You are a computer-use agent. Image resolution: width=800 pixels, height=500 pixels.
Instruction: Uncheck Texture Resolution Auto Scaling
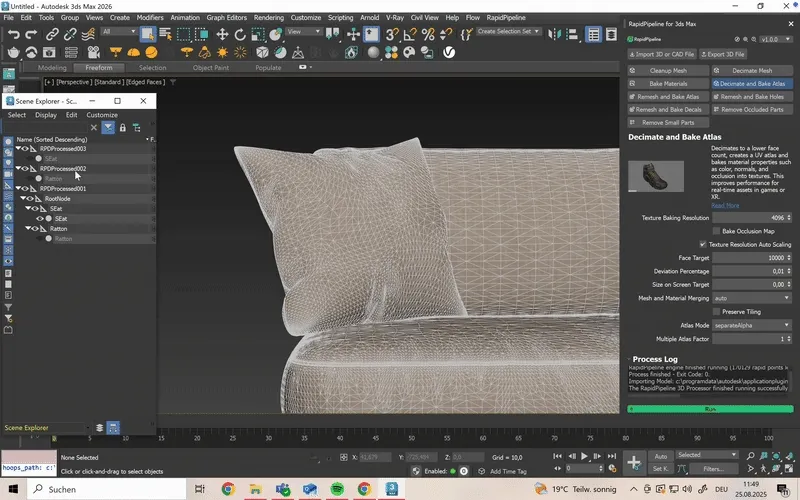(x=703, y=244)
